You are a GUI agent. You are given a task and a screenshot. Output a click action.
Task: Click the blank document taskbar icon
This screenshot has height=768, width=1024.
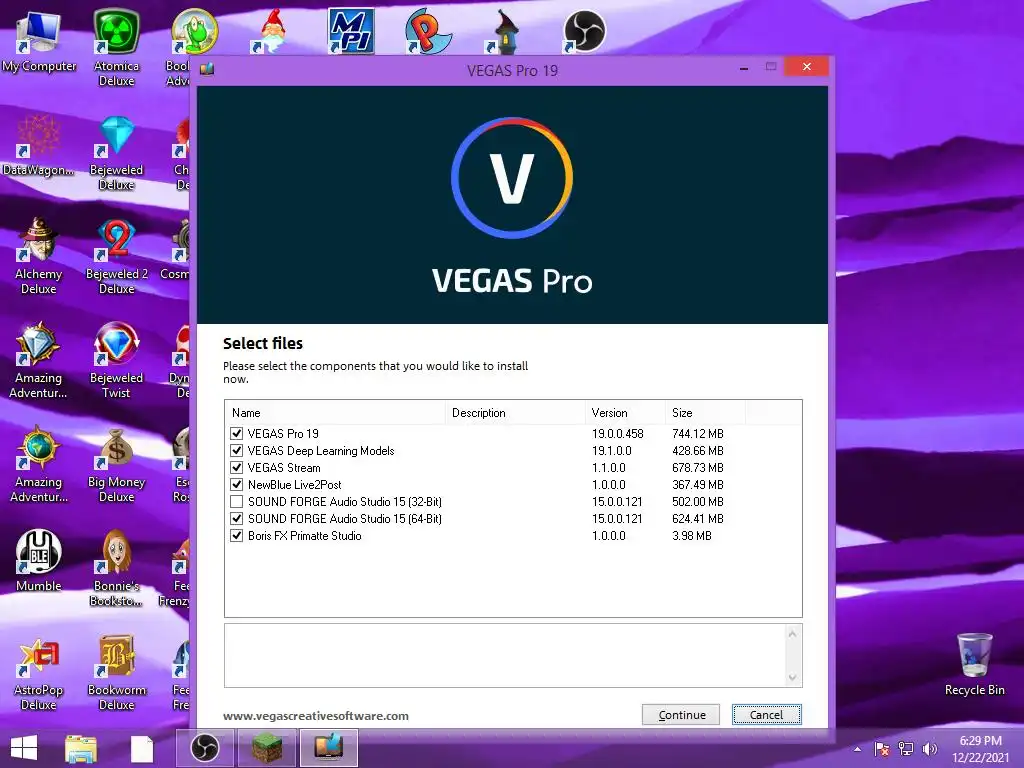pos(142,749)
